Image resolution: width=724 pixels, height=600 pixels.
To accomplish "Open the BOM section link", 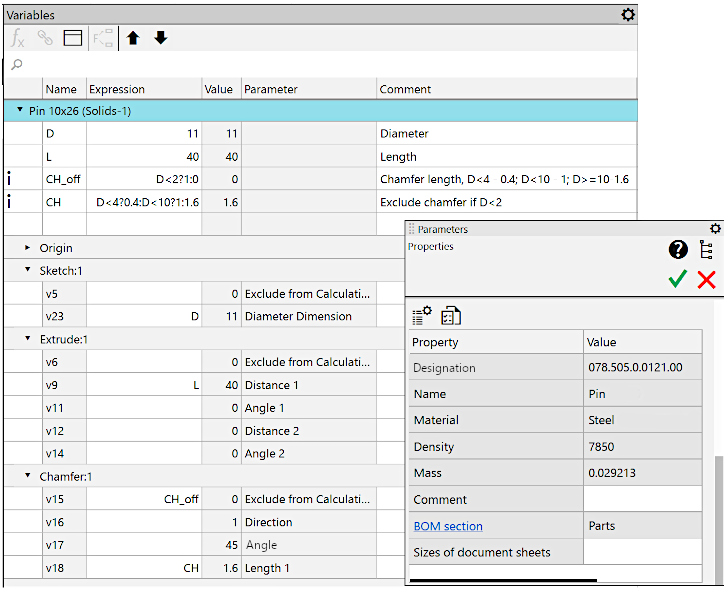I will (x=448, y=526).
